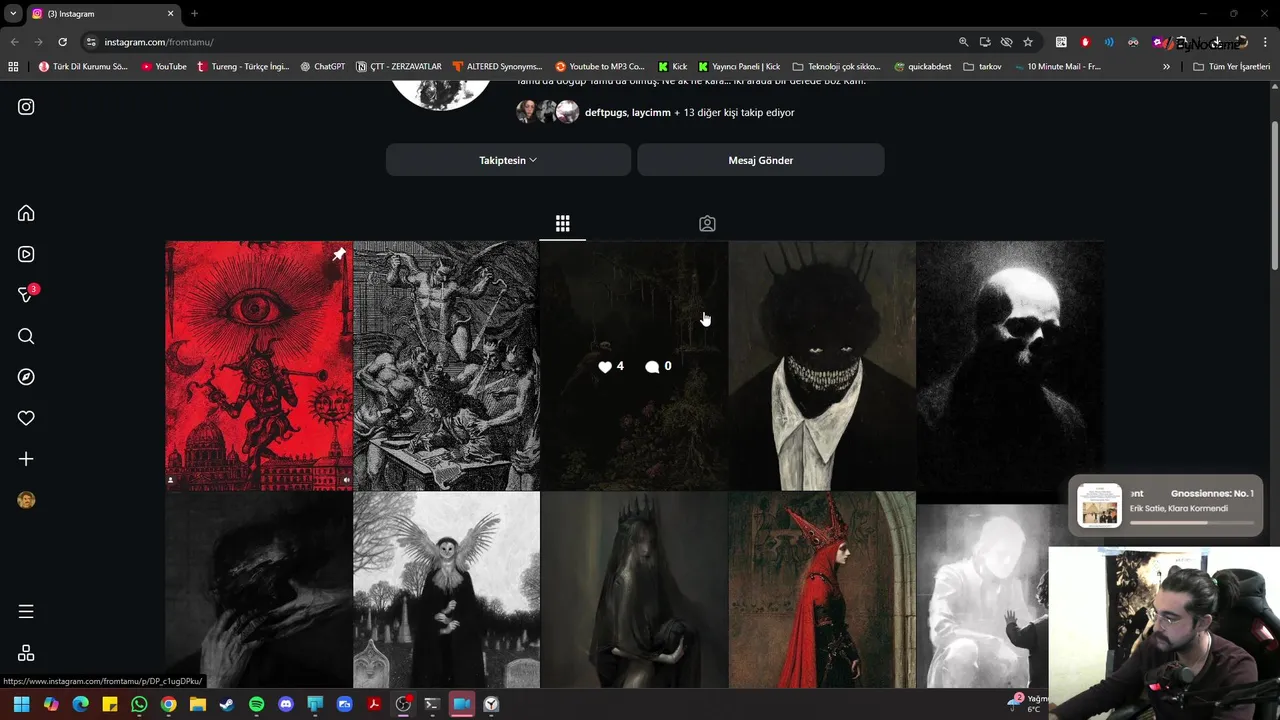Open Spotify from taskbar
This screenshot has height=720, width=1280.
(256, 704)
